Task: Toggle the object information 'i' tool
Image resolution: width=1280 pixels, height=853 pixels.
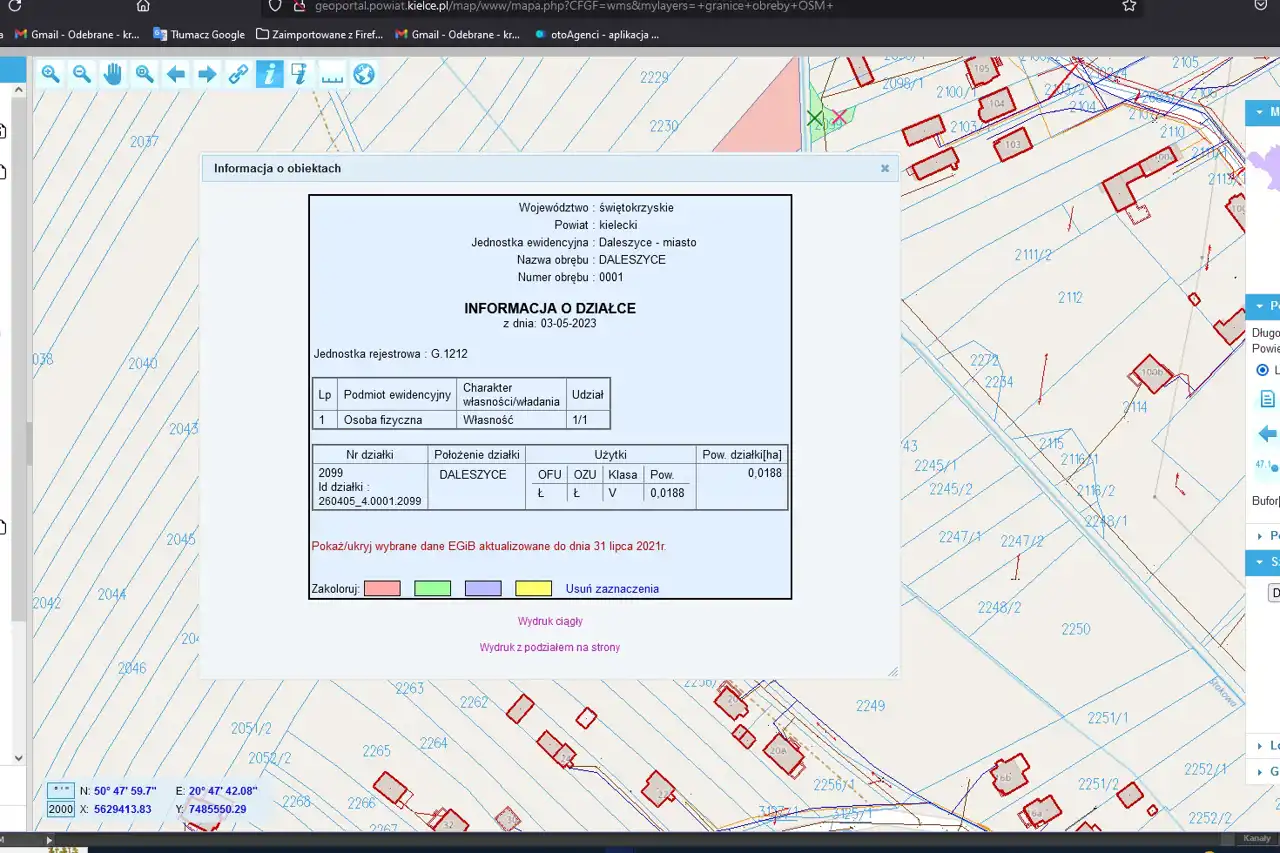Action: coord(269,74)
